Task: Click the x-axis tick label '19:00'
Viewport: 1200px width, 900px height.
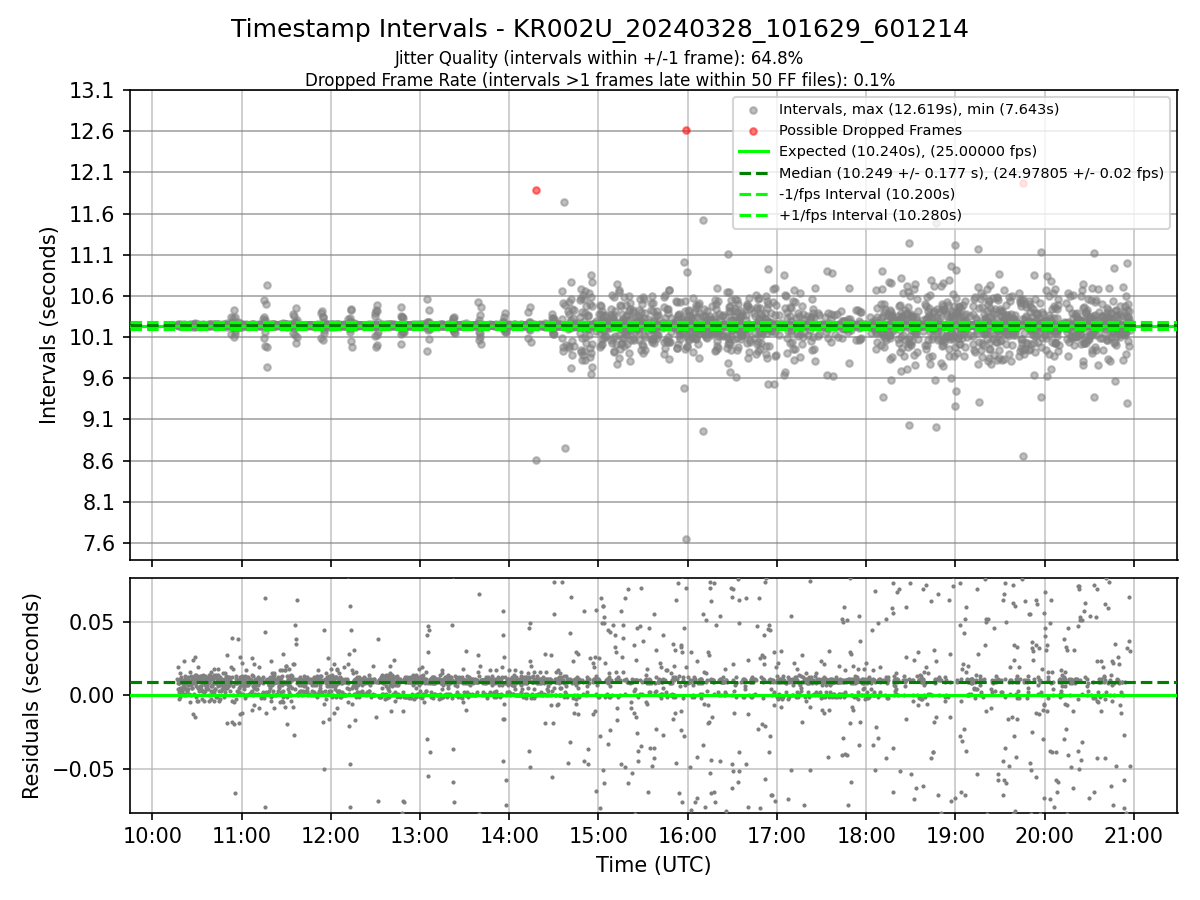Action: point(955,836)
